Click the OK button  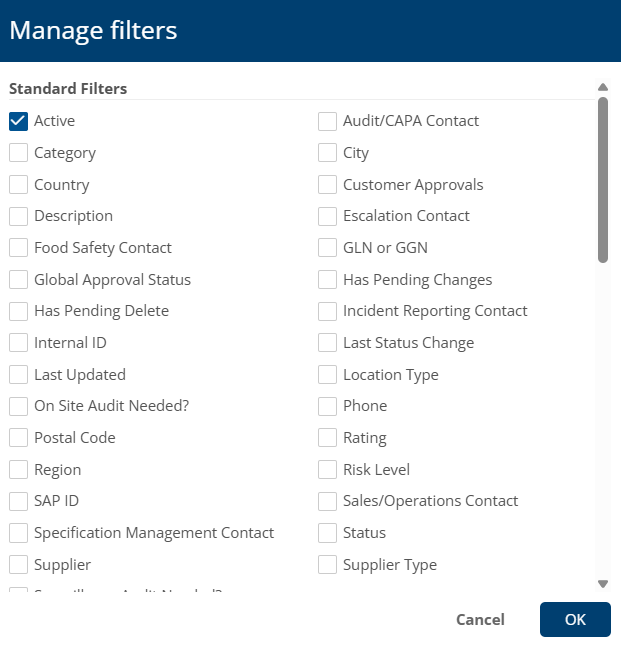click(x=575, y=619)
